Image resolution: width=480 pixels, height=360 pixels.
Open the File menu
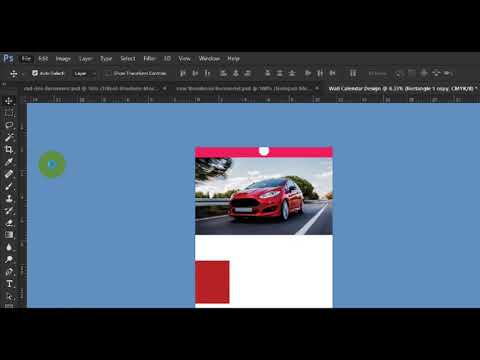pos(26,59)
